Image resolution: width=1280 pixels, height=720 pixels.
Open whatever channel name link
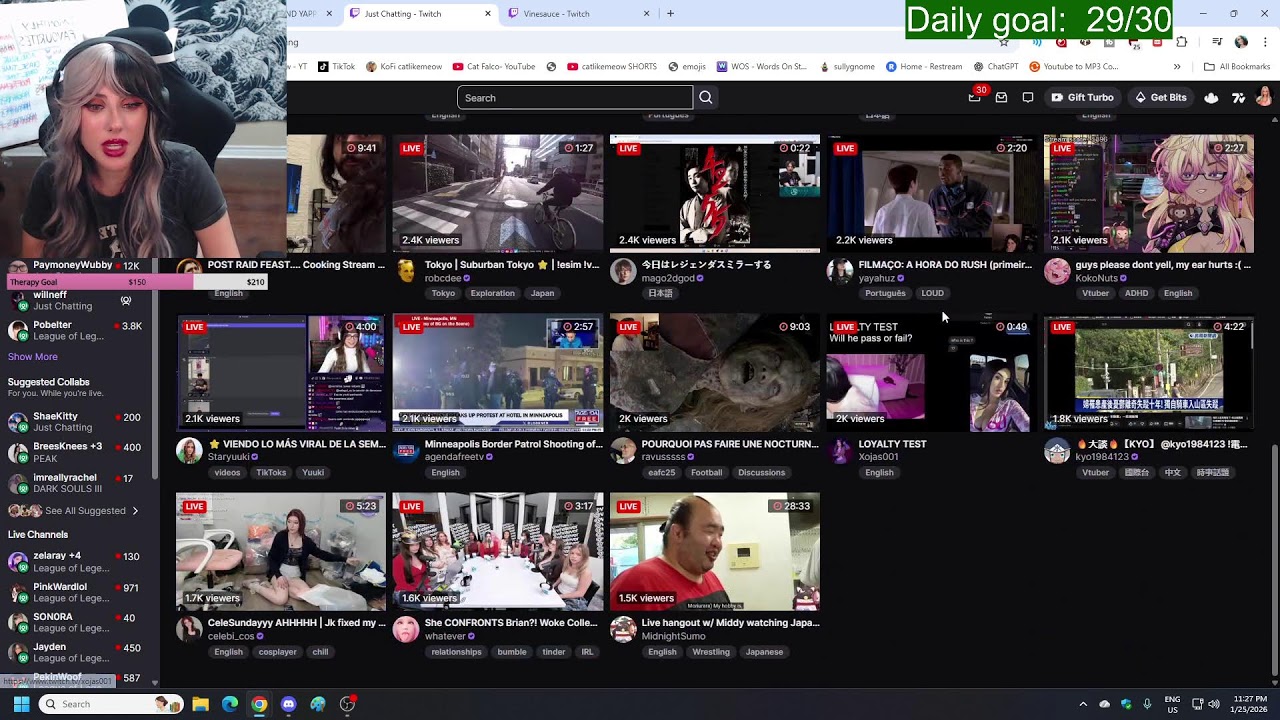tap(445, 636)
